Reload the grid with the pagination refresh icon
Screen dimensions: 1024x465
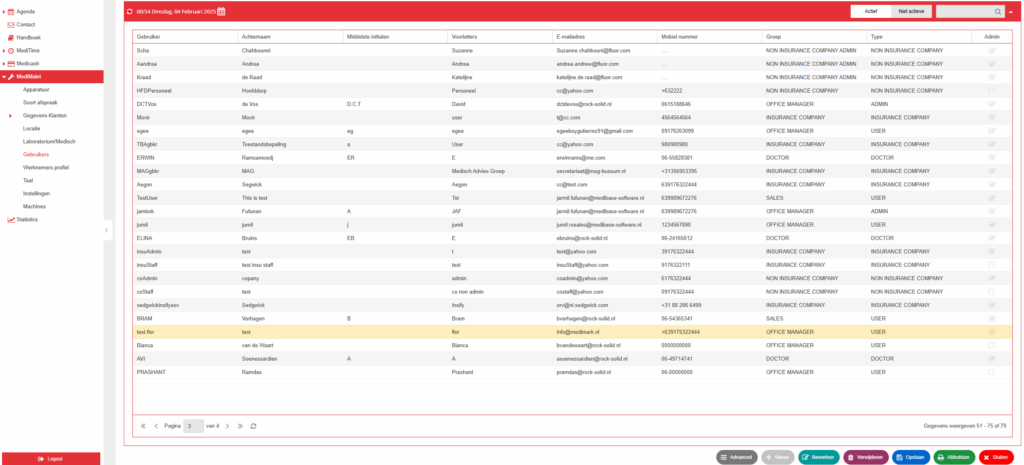pyautogui.click(x=253, y=426)
